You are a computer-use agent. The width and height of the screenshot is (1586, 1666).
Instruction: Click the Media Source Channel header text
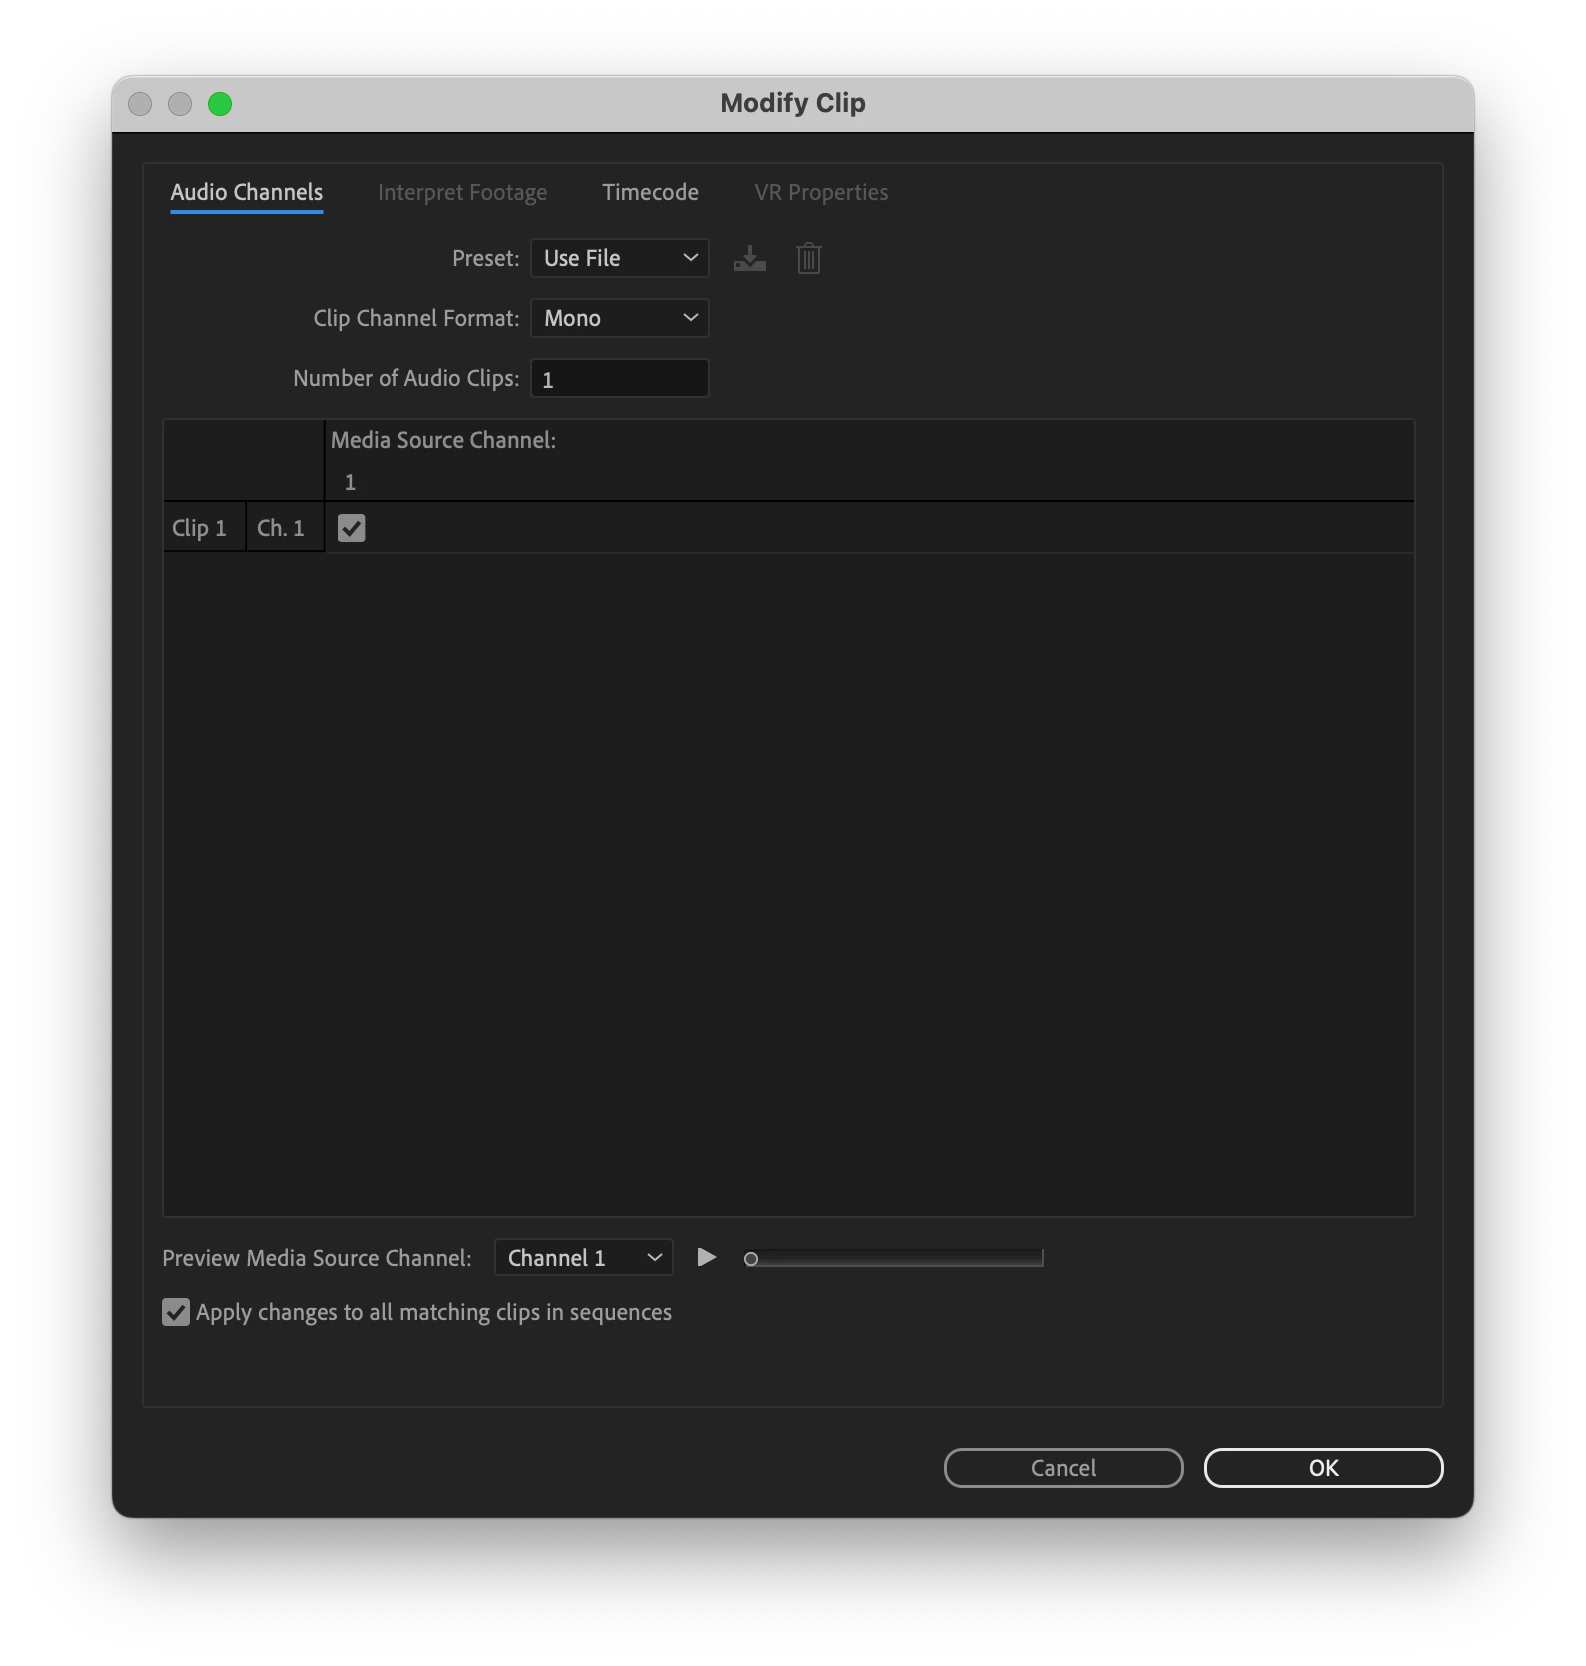pos(444,440)
